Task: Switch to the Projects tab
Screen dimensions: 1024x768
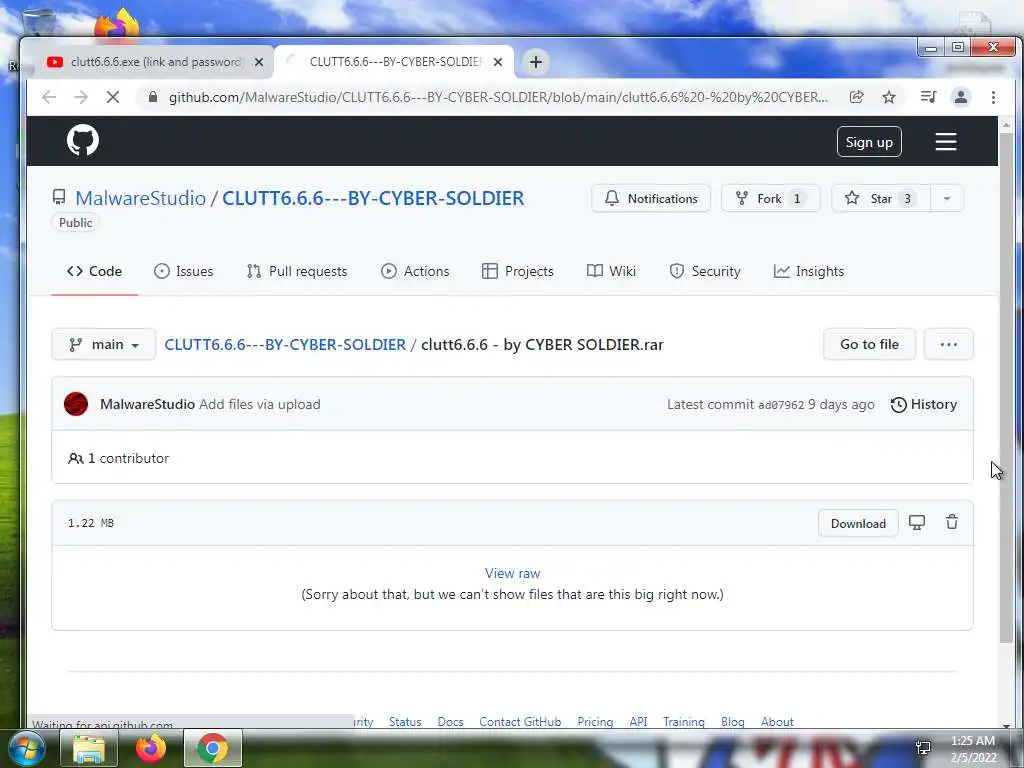Action: point(518,271)
